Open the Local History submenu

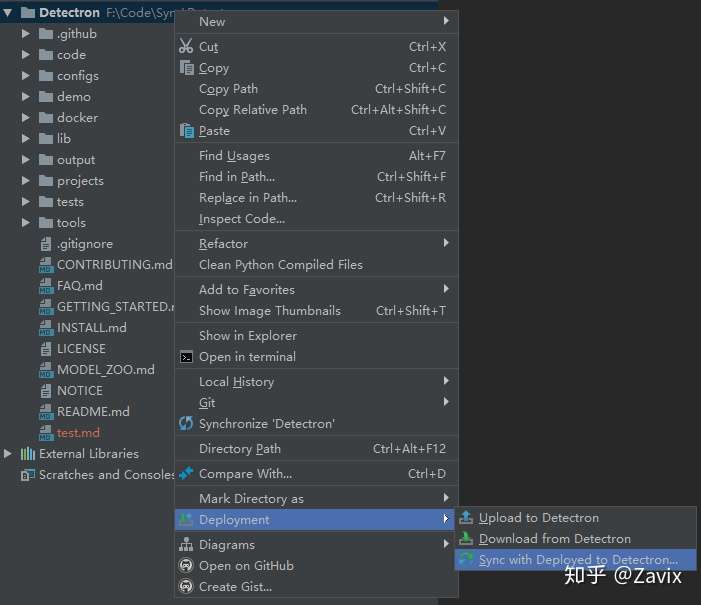317,382
